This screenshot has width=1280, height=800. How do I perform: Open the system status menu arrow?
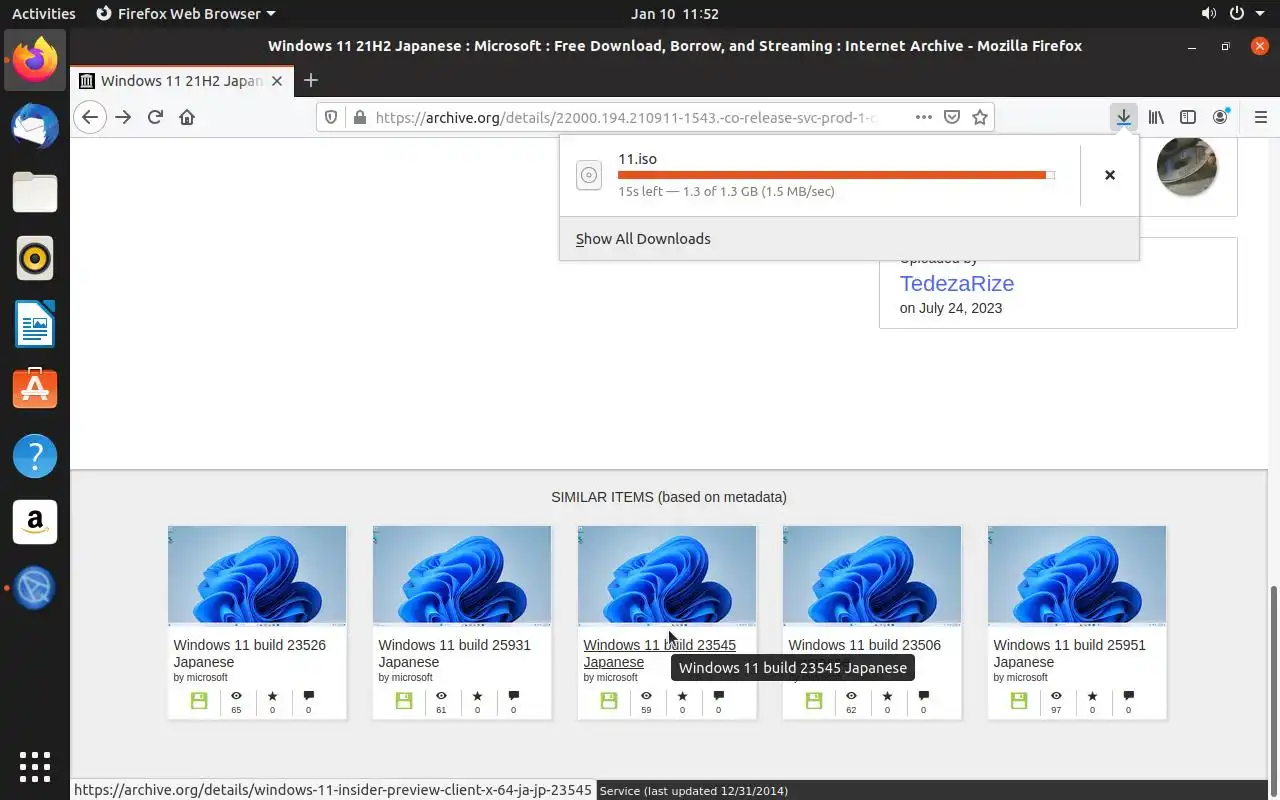(x=1262, y=14)
